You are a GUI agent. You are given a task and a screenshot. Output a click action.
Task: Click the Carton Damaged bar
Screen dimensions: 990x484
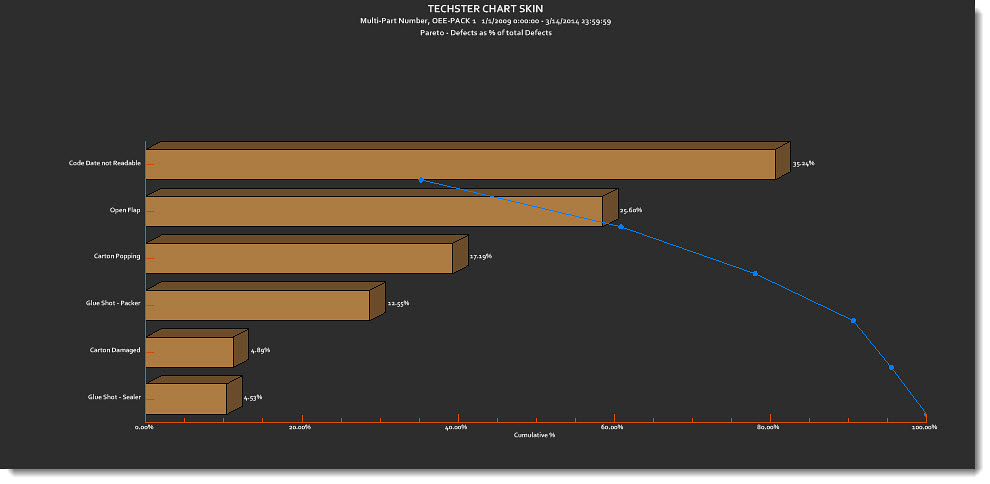click(189, 352)
